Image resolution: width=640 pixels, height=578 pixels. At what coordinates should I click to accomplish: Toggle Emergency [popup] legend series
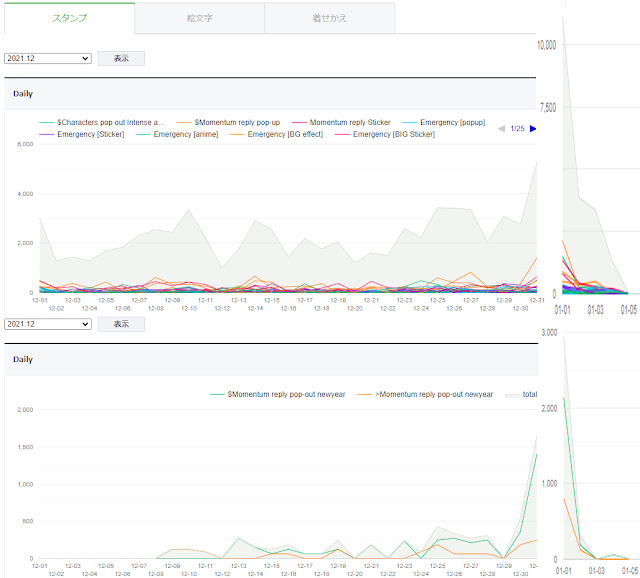coord(444,122)
